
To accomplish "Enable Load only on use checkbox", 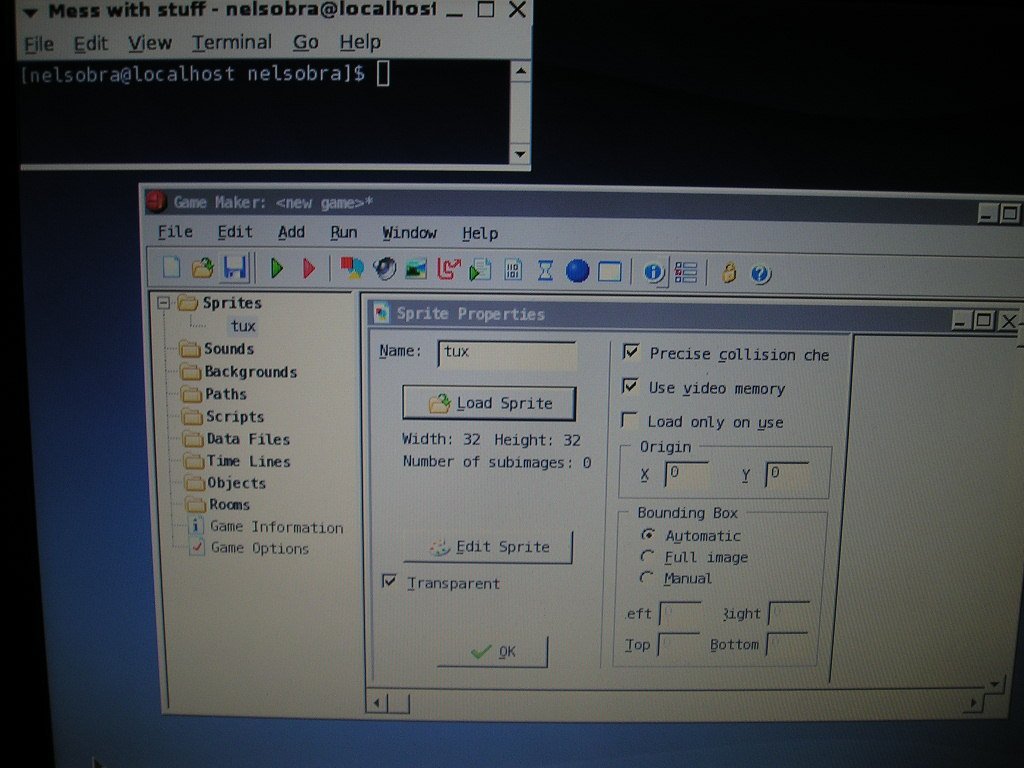I will click(x=629, y=420).
